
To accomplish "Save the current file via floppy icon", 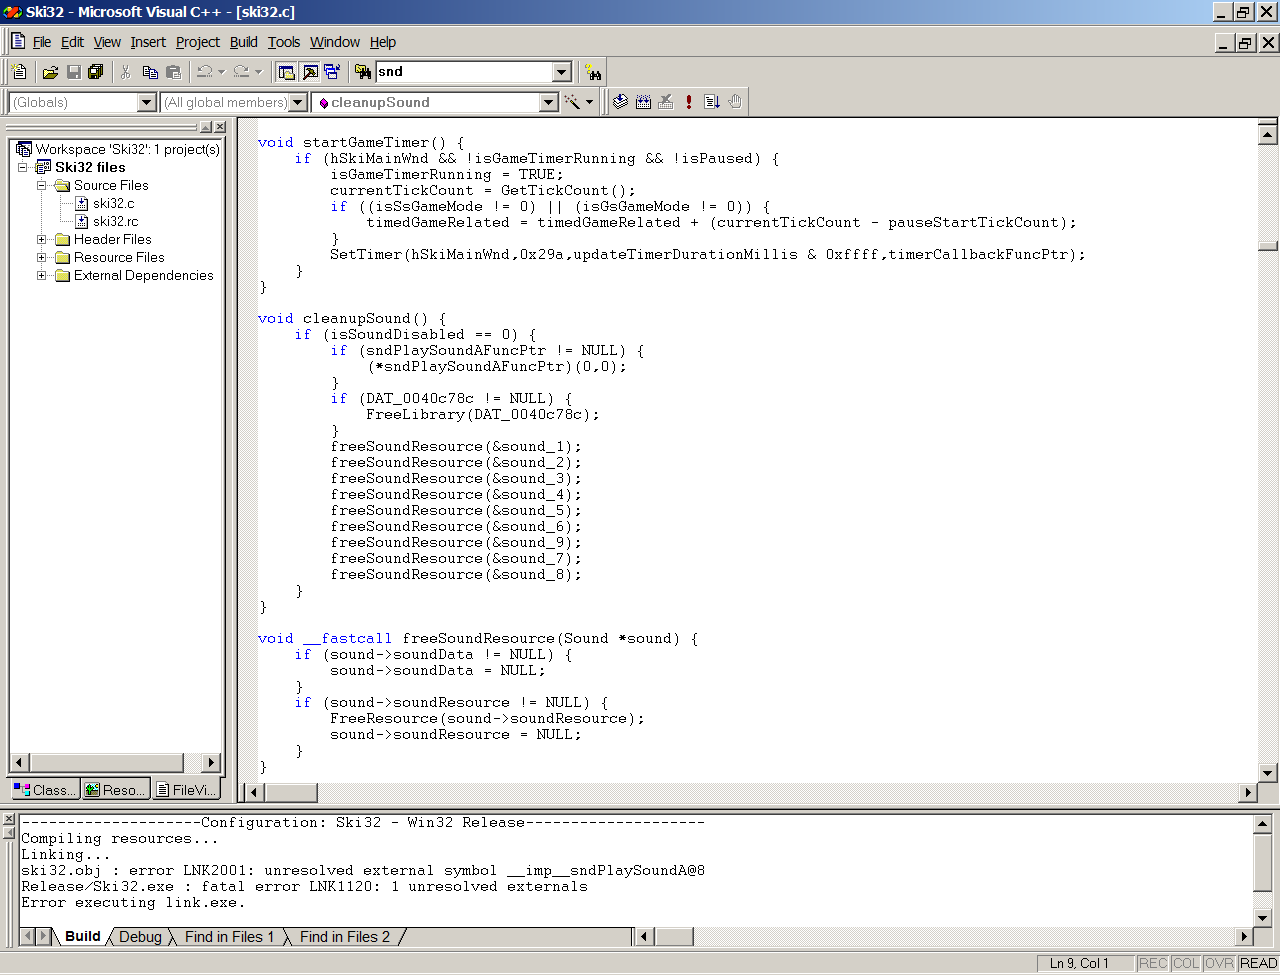I will pos(73,72).
